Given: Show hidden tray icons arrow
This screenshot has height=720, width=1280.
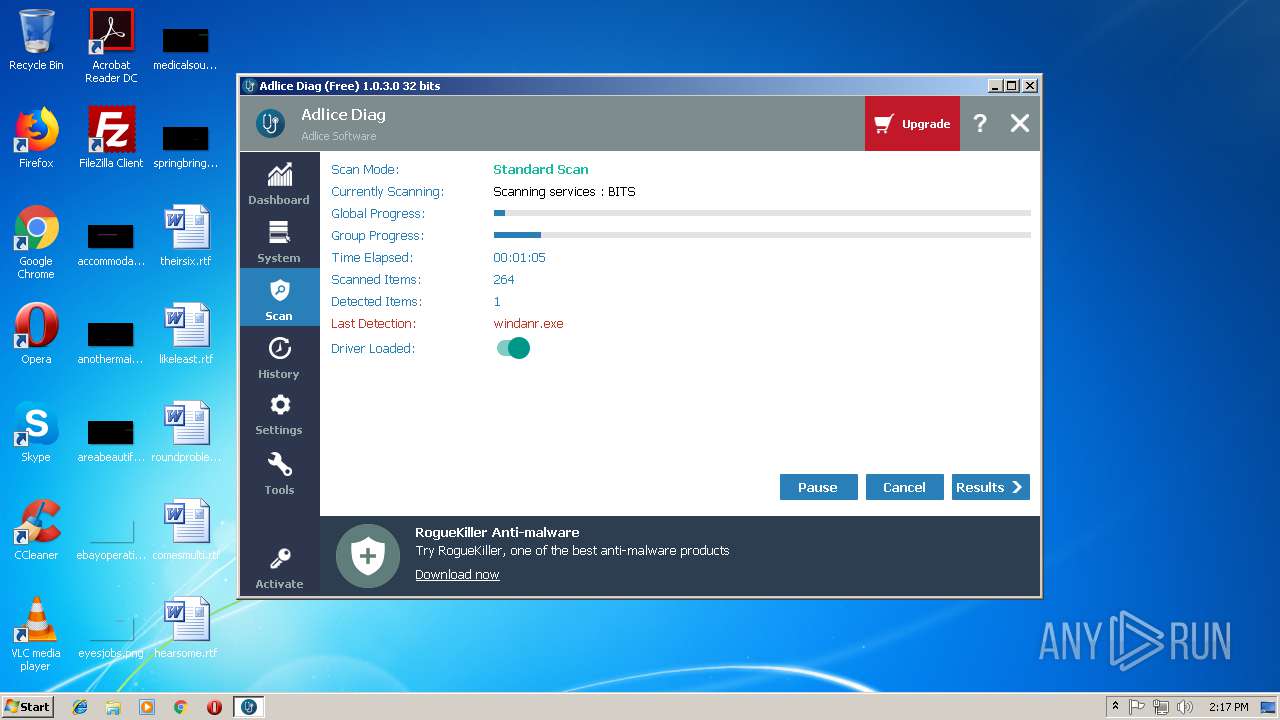Looking at the screenshot, I should 1115,707.
